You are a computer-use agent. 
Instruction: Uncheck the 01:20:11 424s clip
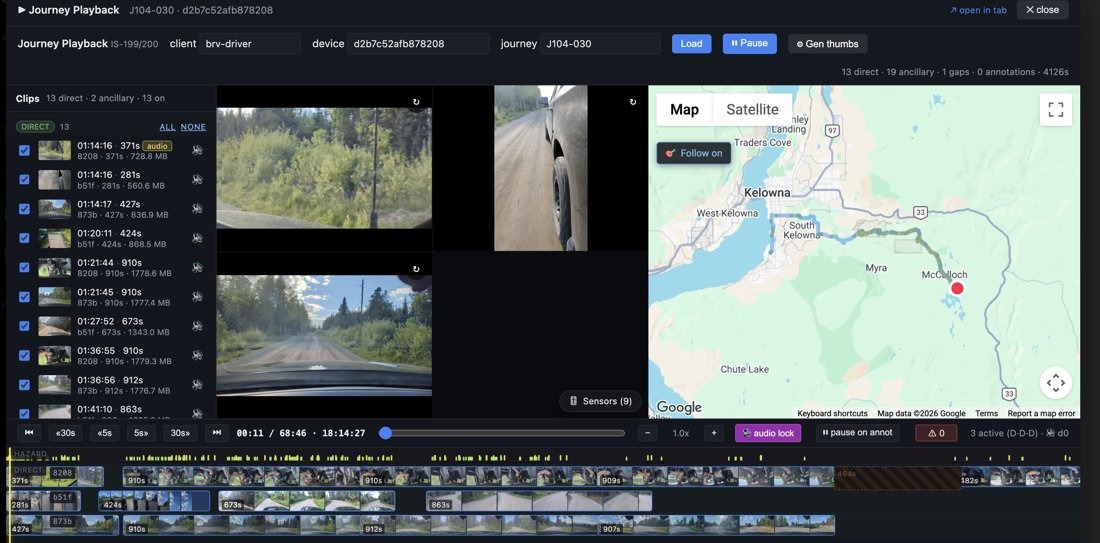pos(25,238)
